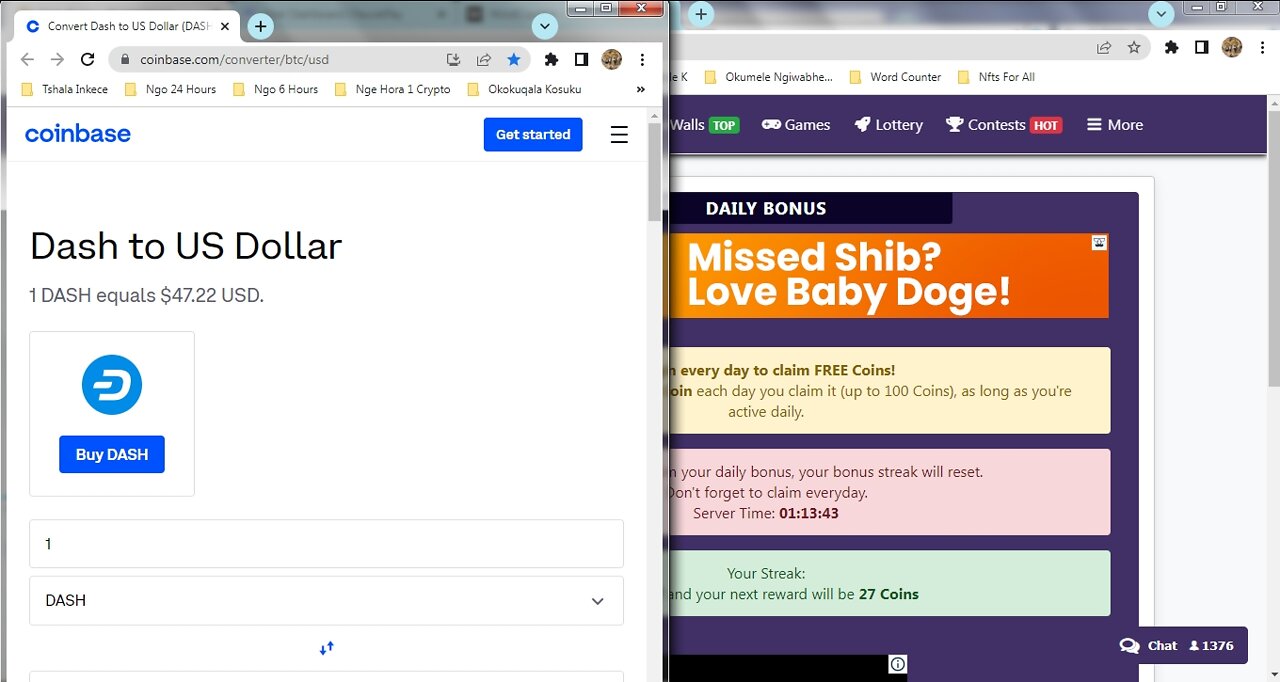Reload the Coinbase converter page

pos(87,60)
